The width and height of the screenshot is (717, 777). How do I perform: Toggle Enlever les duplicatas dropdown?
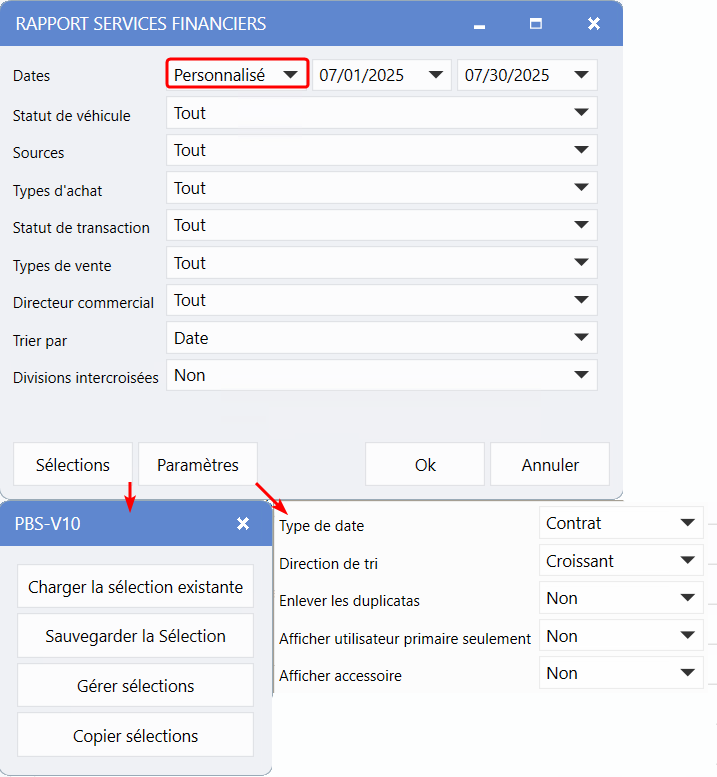pyautogui.click(x=620, y=598)
